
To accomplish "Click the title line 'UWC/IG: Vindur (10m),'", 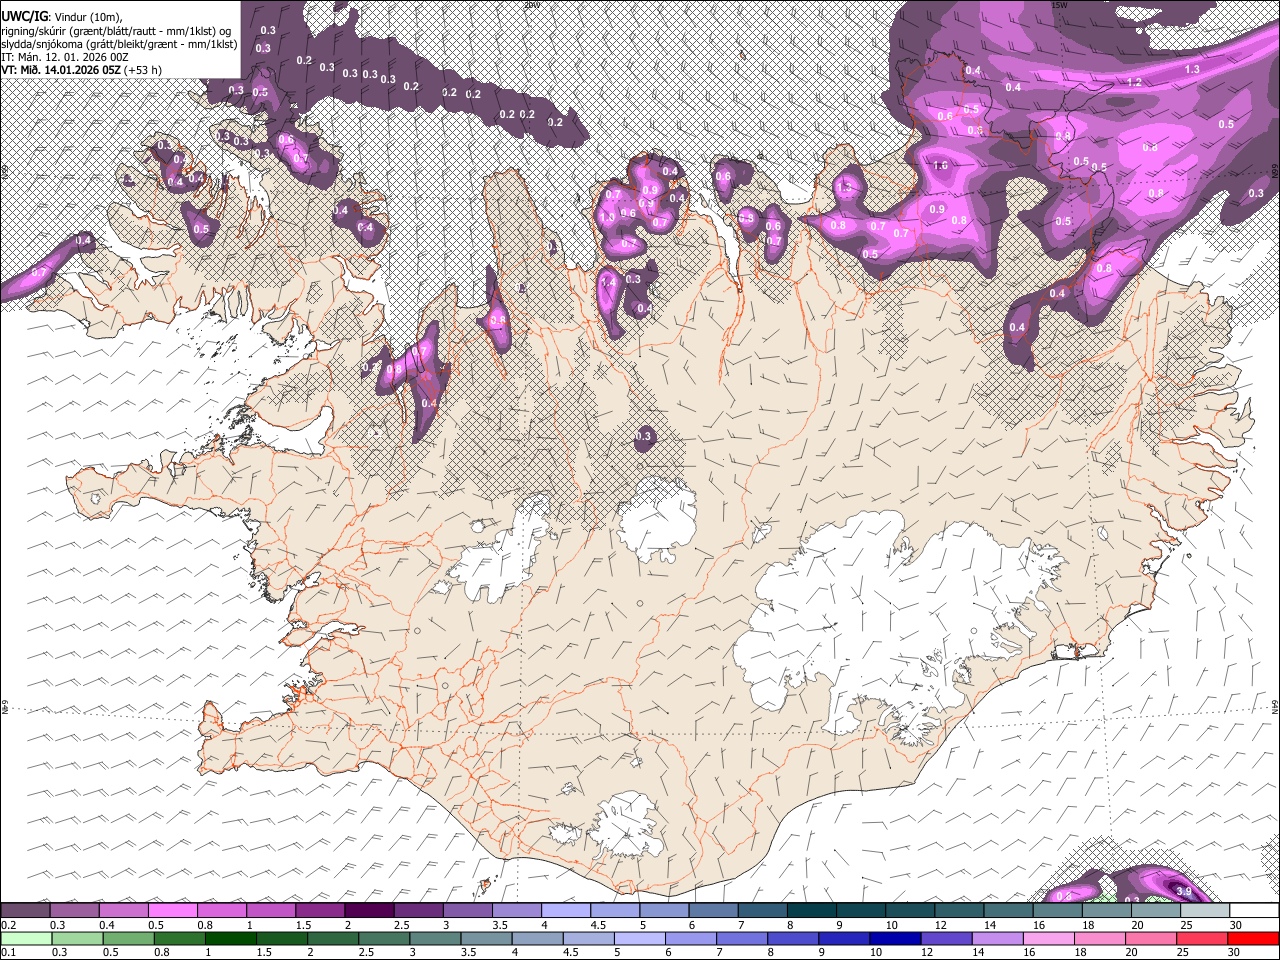I will [x=61, y=16].
